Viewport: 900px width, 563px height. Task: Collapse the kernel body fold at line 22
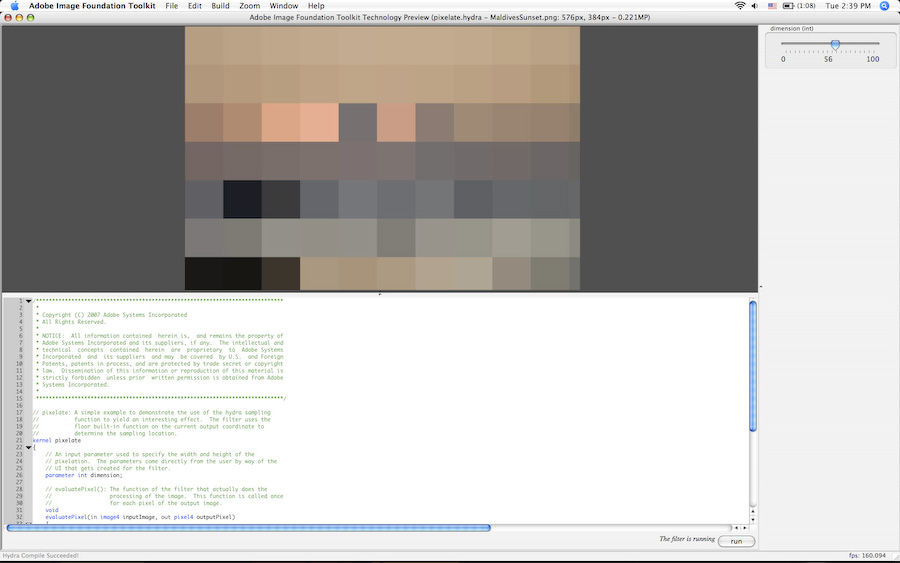tap(28, 447)
